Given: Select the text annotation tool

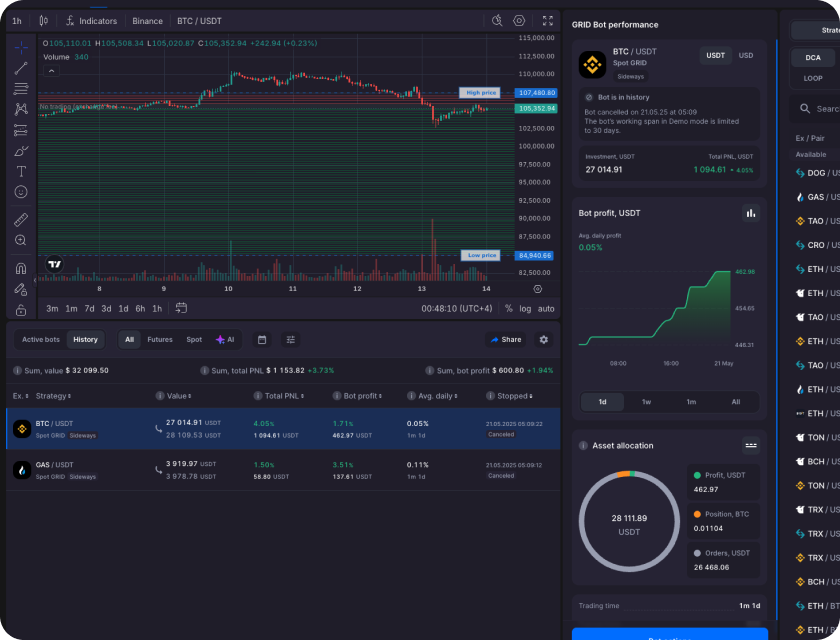Looking at the screenshot, I should 20,171.
